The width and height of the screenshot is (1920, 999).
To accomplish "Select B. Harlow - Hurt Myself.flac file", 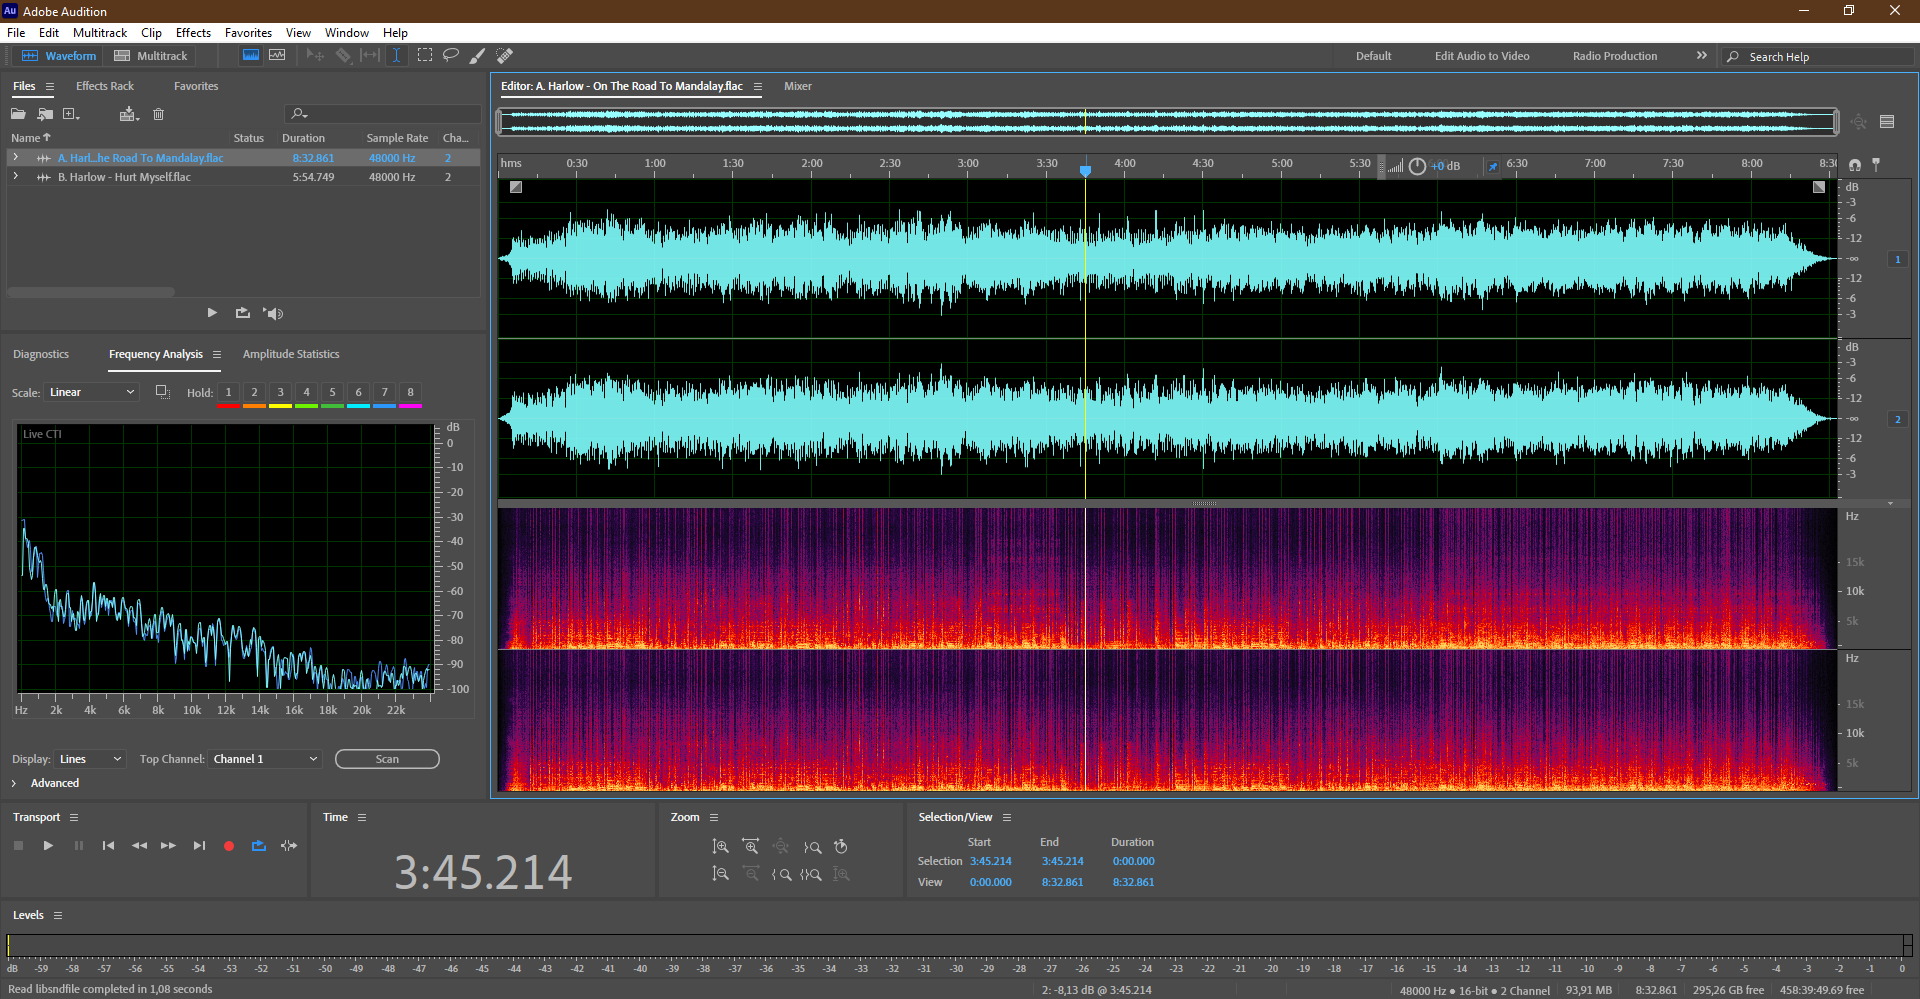I will click(x=124, y=177).
